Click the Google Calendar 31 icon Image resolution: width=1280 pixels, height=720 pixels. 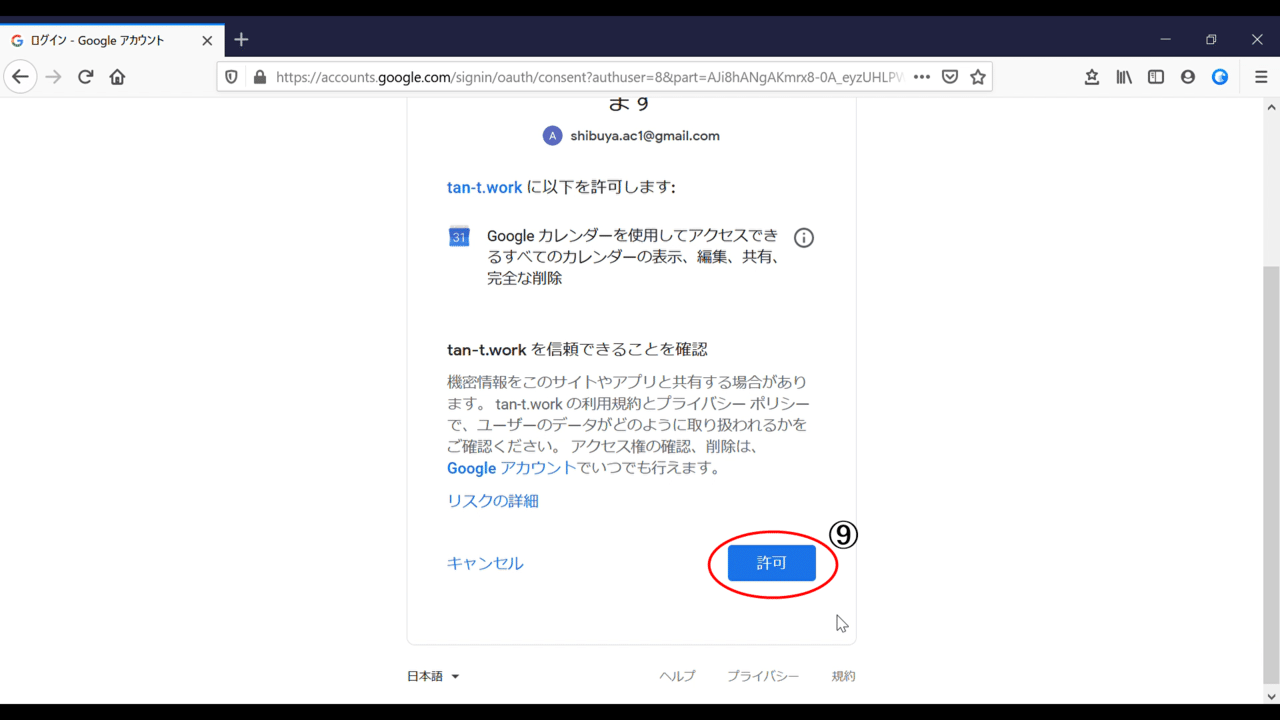point(459,236)
